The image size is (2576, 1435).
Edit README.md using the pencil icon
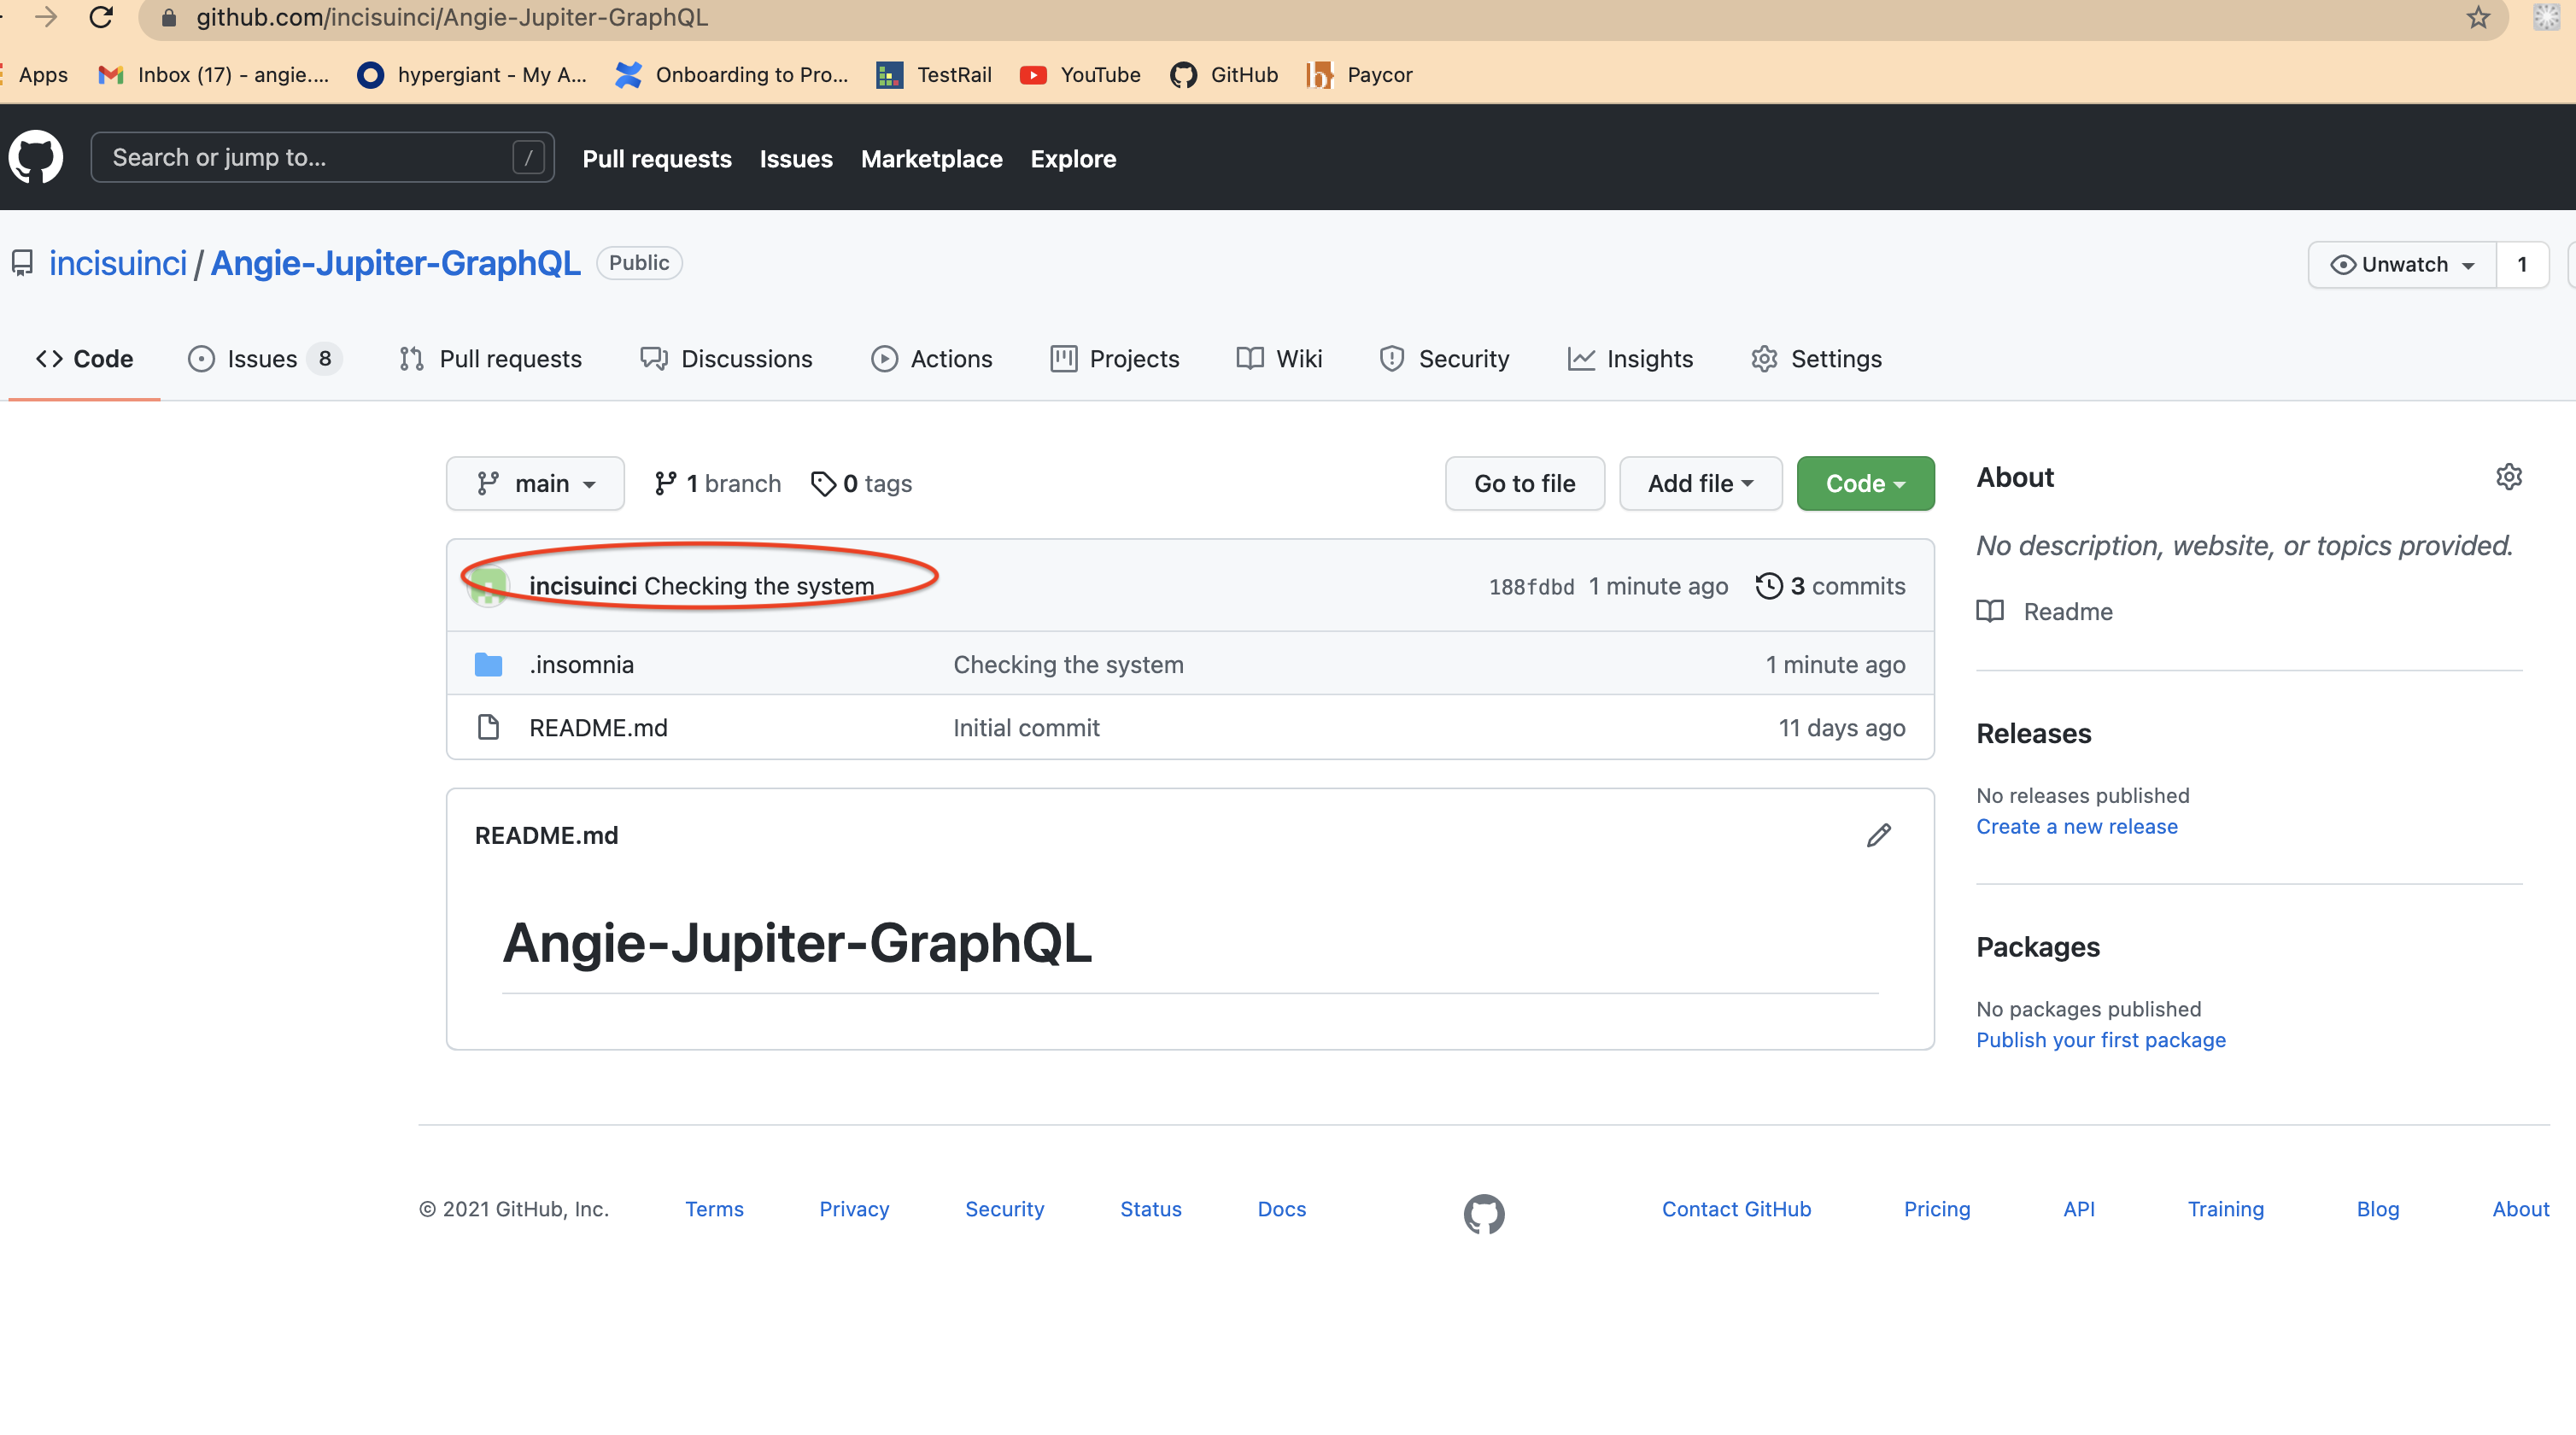click(x=1879, y=835)
